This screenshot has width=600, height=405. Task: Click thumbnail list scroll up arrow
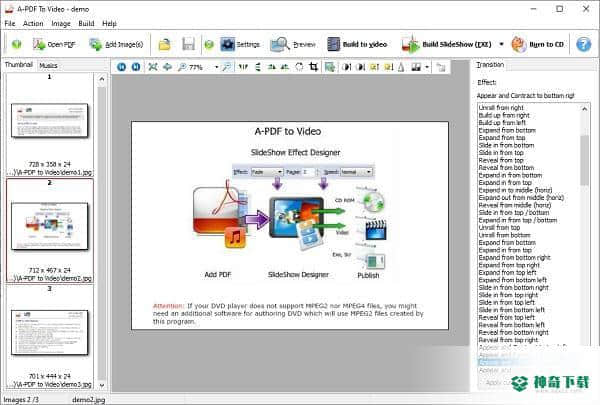point(102,79)
